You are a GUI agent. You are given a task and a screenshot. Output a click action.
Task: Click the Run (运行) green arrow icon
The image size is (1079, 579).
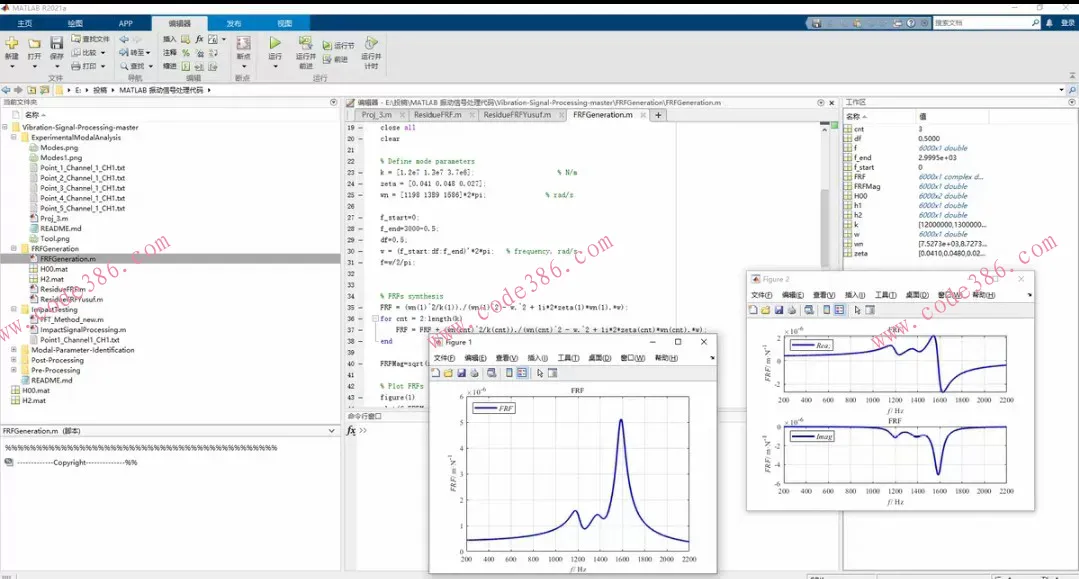(x=275, y=44)
